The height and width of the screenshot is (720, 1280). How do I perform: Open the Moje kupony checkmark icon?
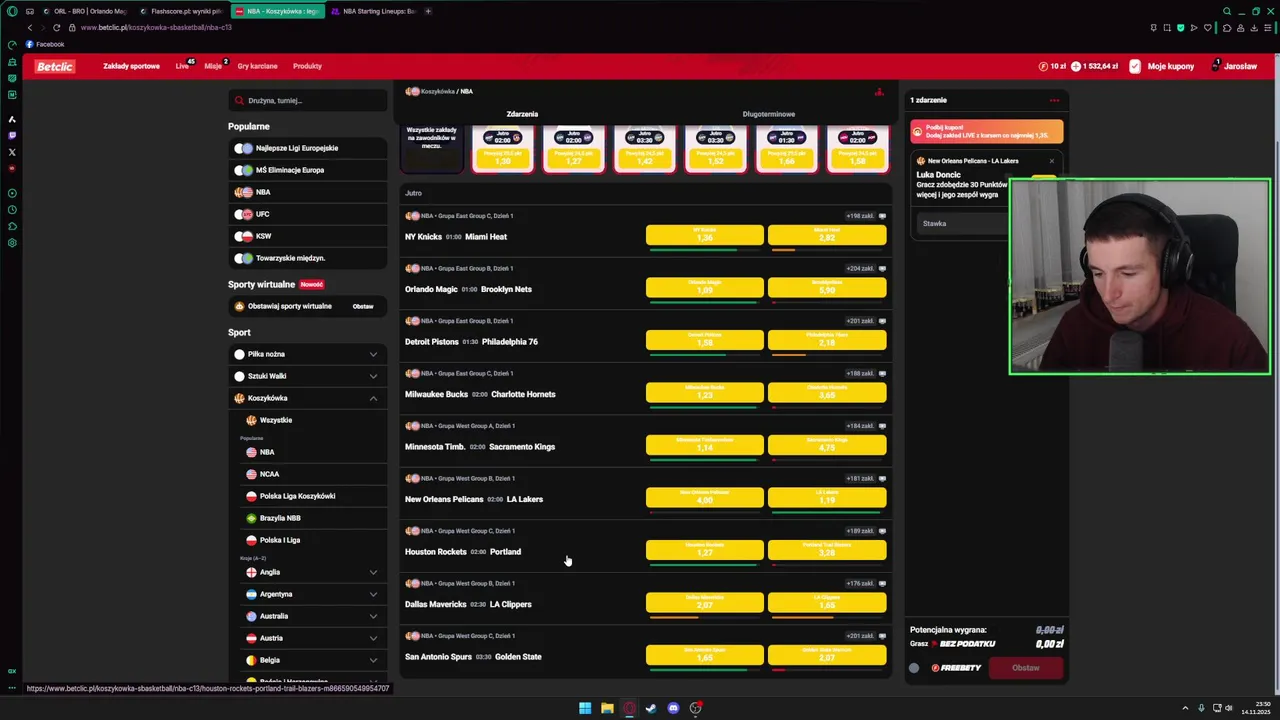pos(1135,66)
